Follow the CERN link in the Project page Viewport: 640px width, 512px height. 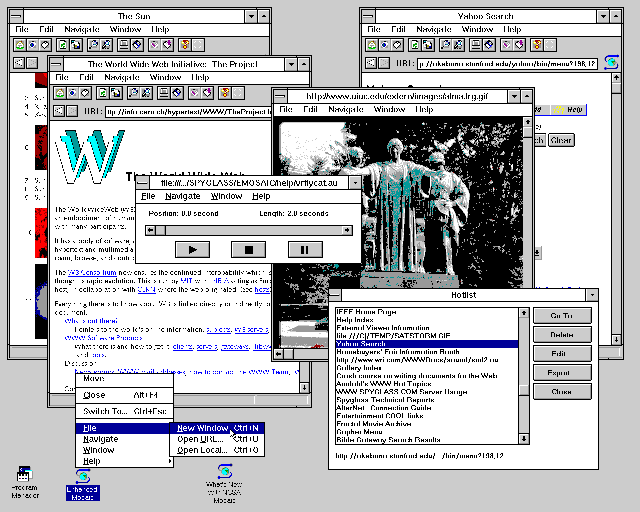(146, 289)
